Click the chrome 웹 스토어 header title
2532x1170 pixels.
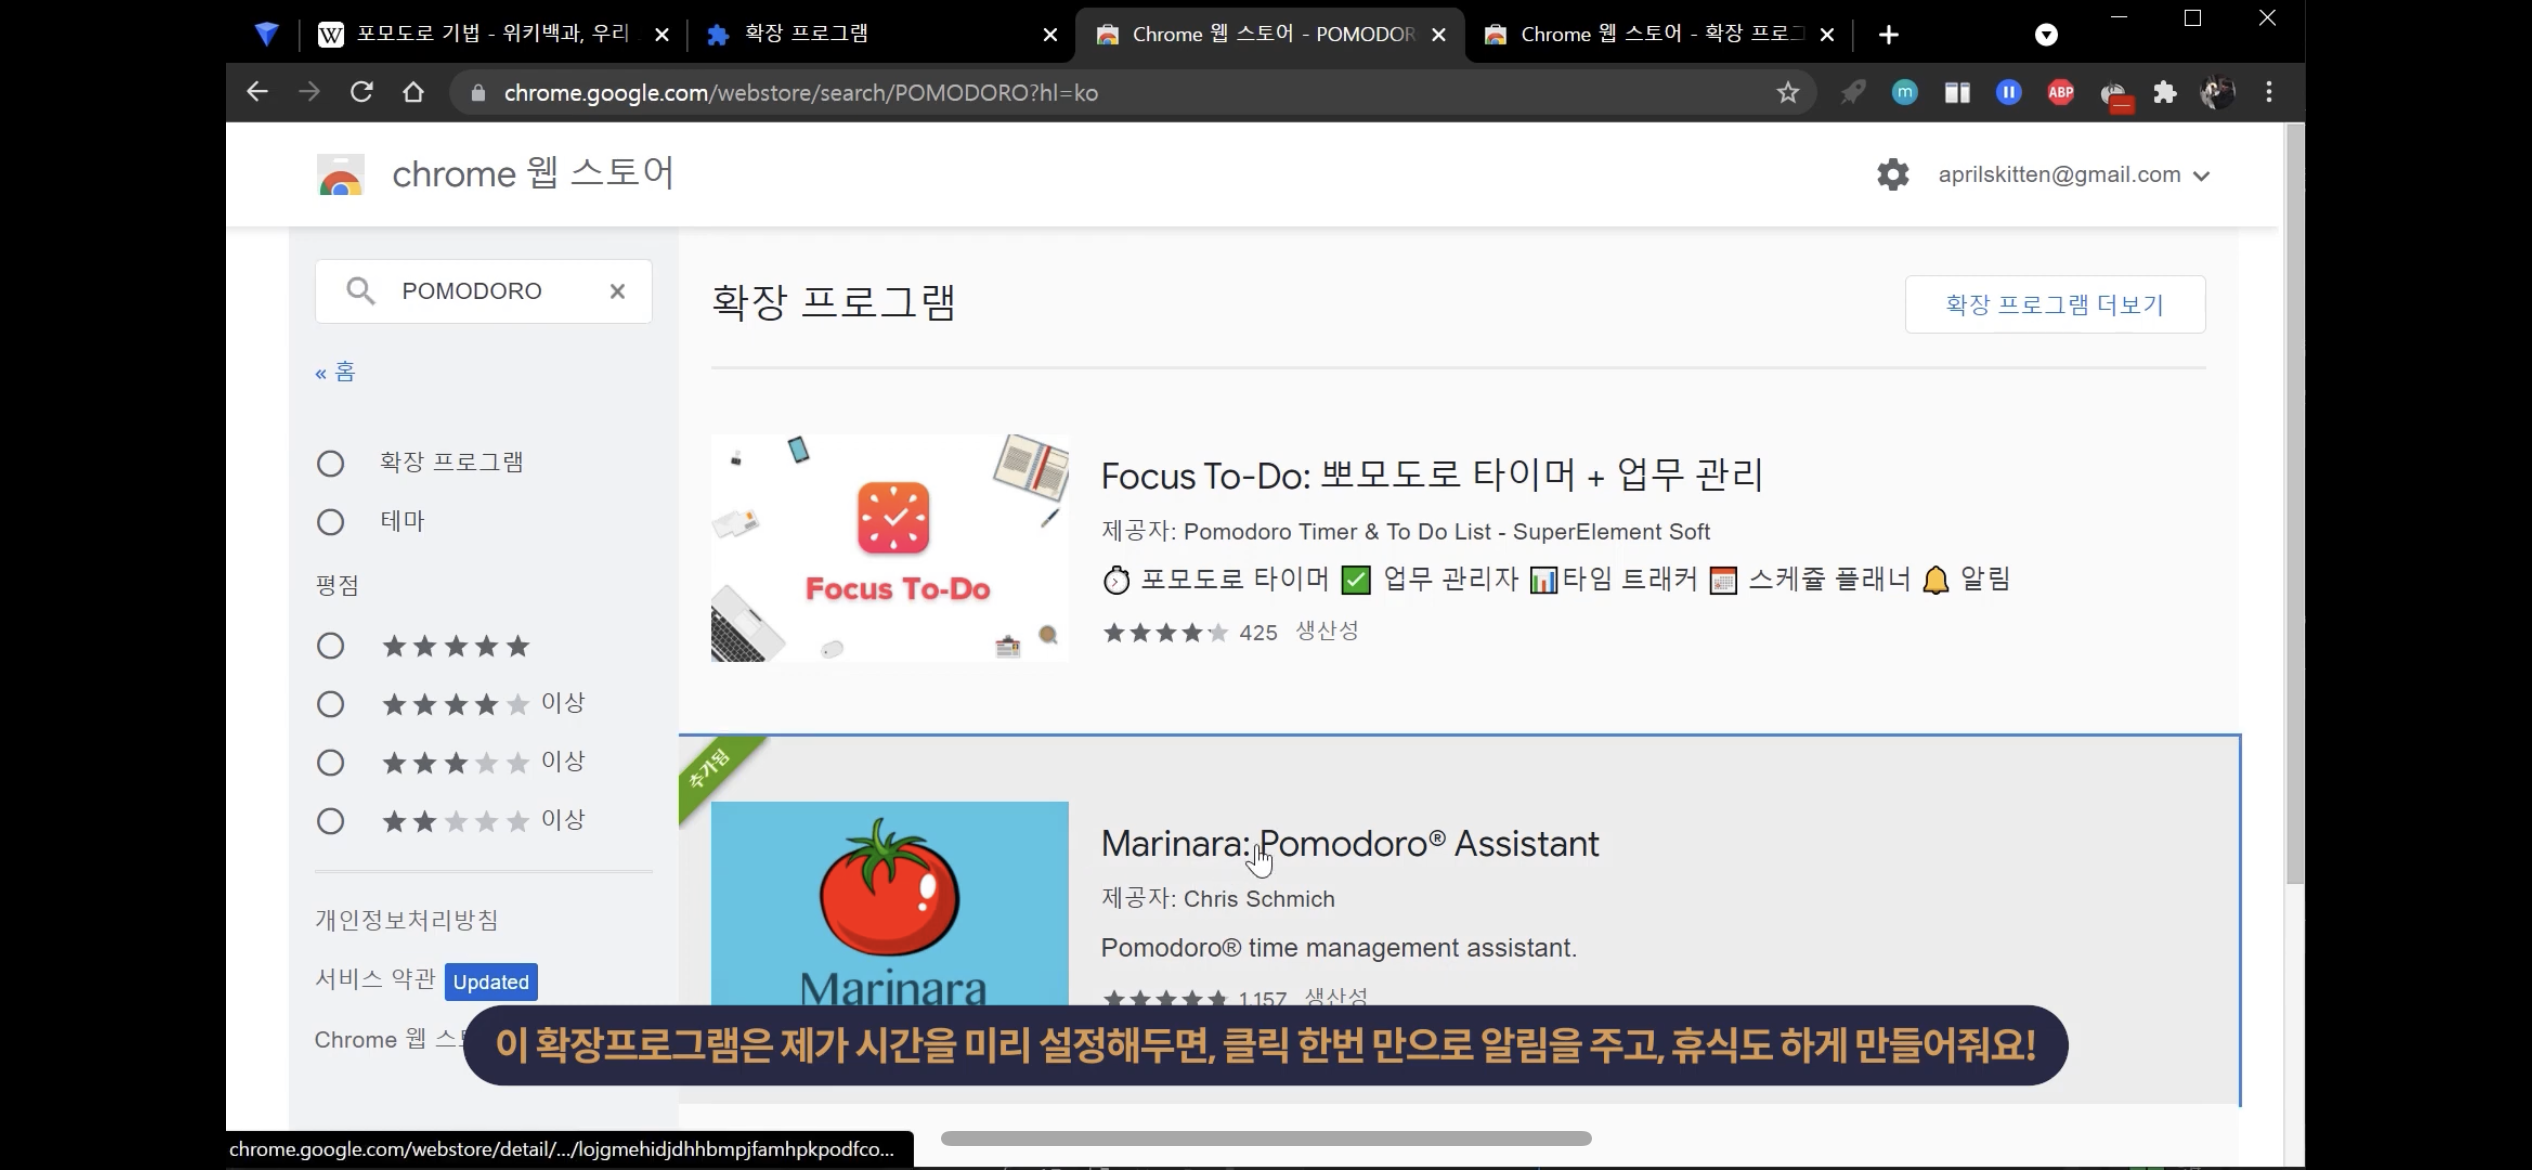point(533,174)
